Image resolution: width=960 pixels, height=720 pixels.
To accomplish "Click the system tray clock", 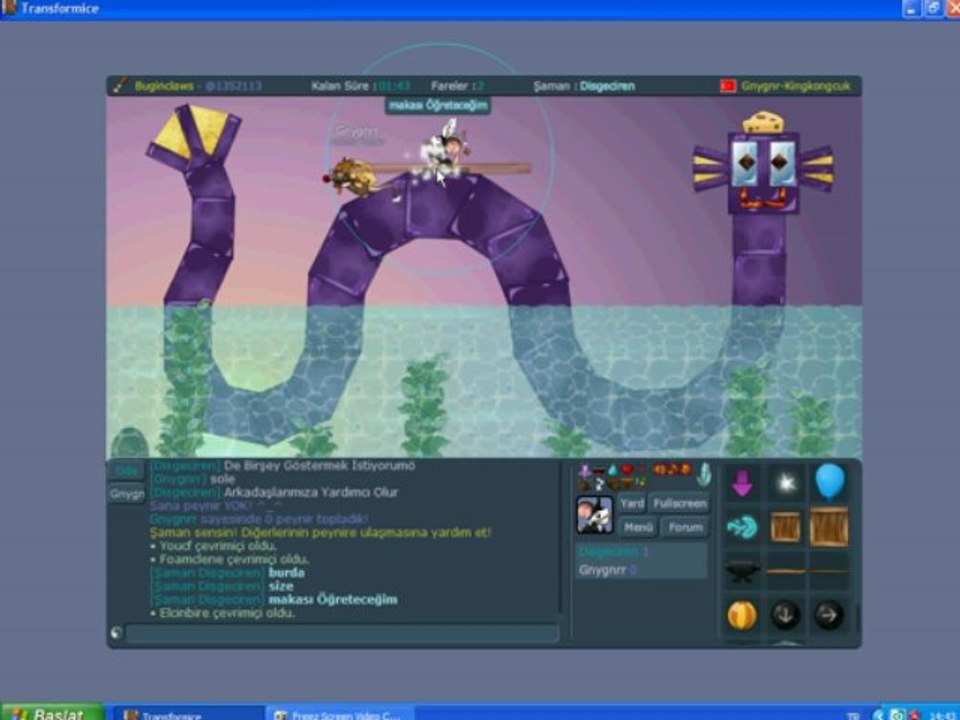I will tap(943, 715).
